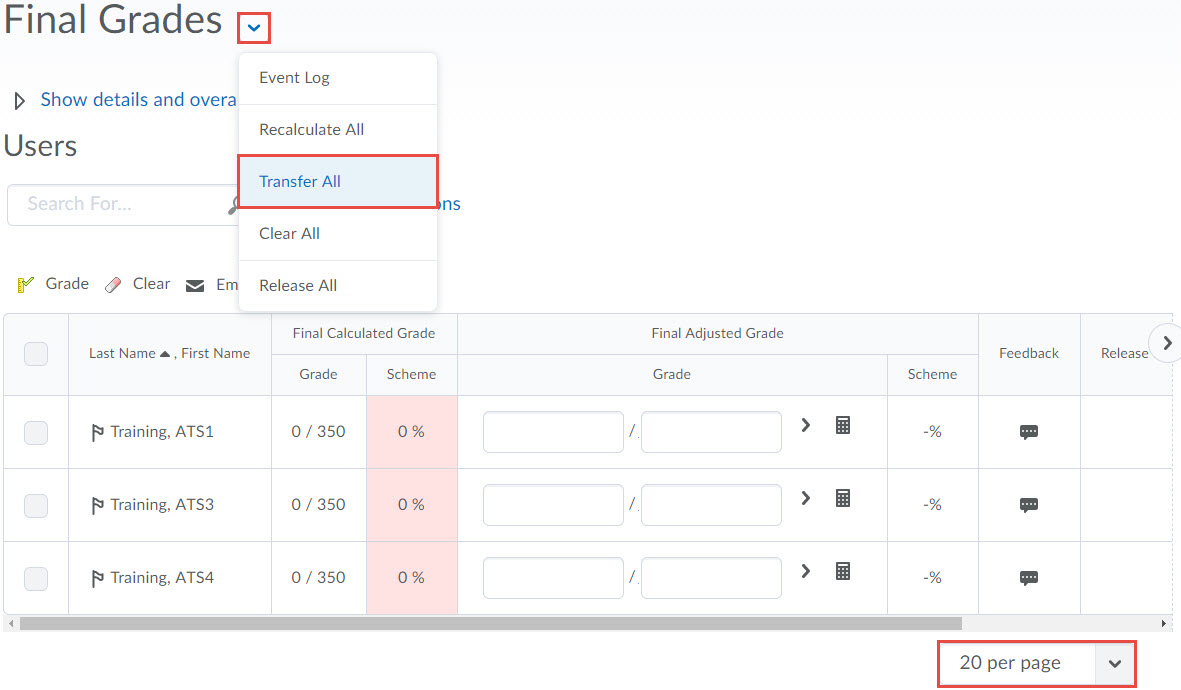Choose Recalculate All menu option
Image resolution: width=1181 pixels, height=690 pixels.
(x=311, y=130)
